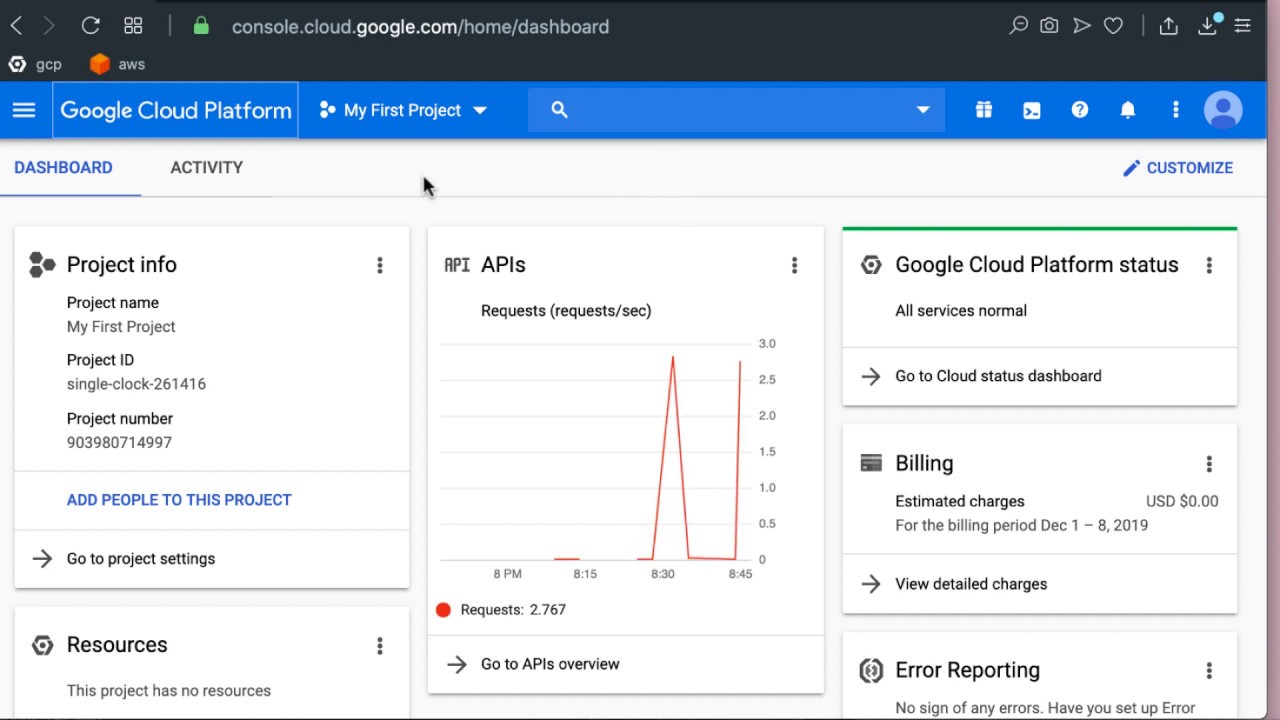The image size is (1280, 720).
Task: Expand the search bar dropdown arrow
Action: point(922,110)
